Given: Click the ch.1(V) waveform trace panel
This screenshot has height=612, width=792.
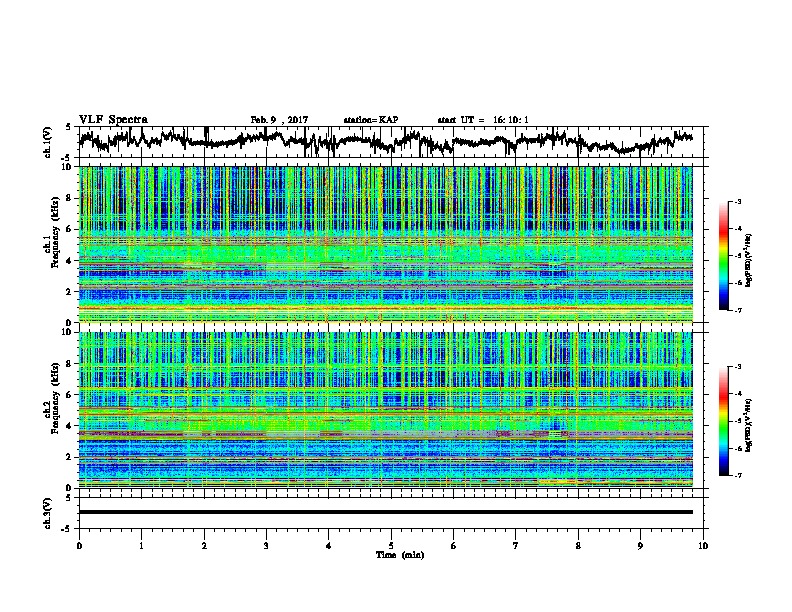Looking at the screenshot, I should (x=393, y=142).
